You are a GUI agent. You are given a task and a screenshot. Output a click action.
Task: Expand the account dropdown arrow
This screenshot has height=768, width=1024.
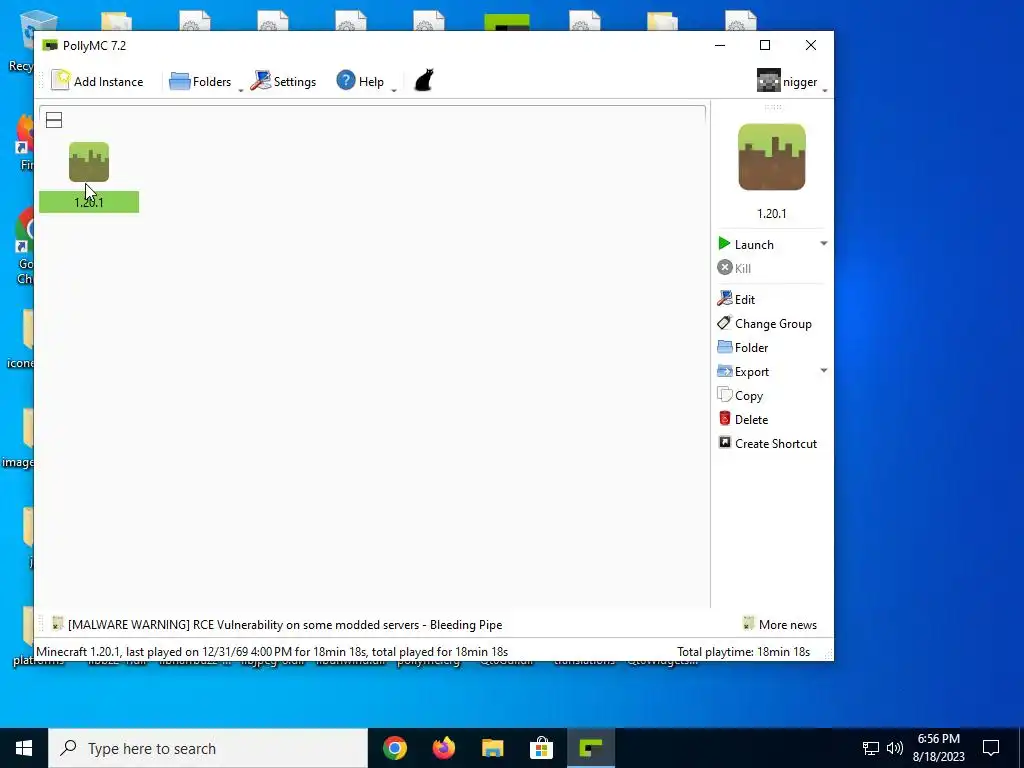(x=825, y=90)
